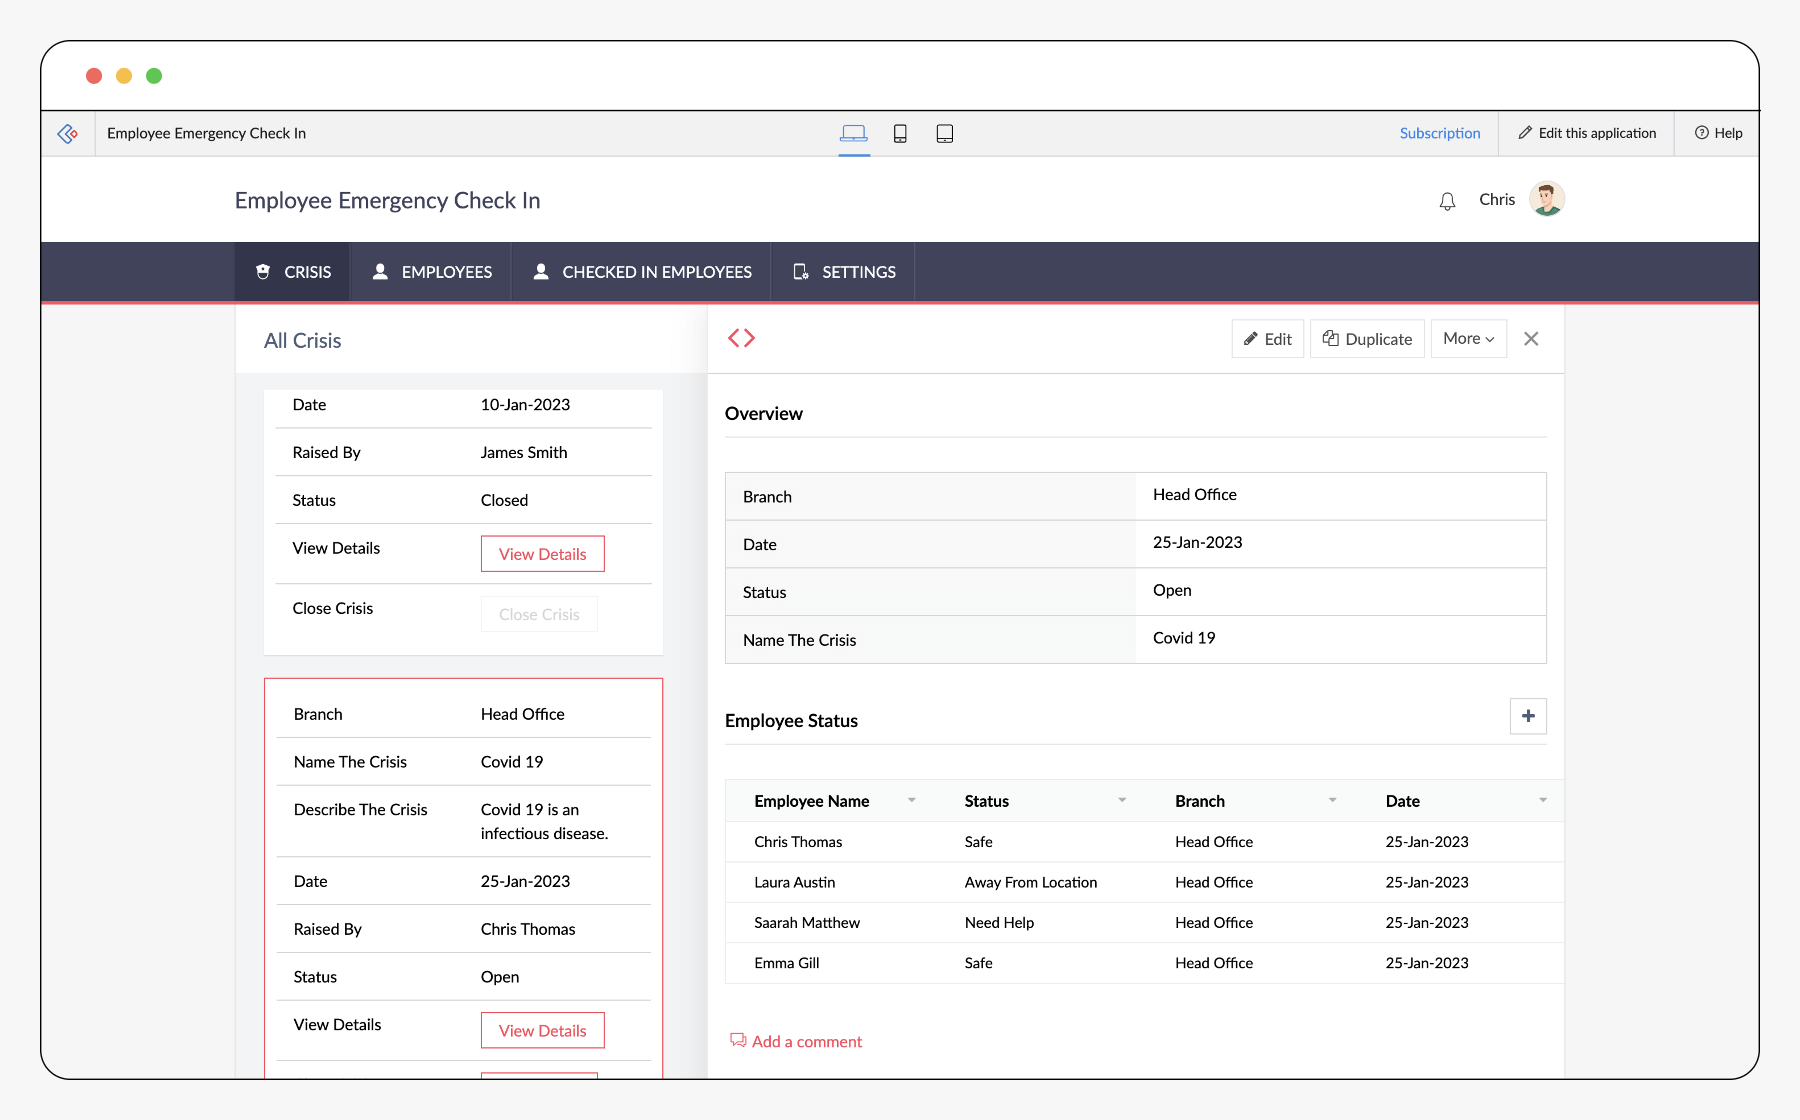
Task: Open Status column sort dropdown
Action: tap(1122, 801)
